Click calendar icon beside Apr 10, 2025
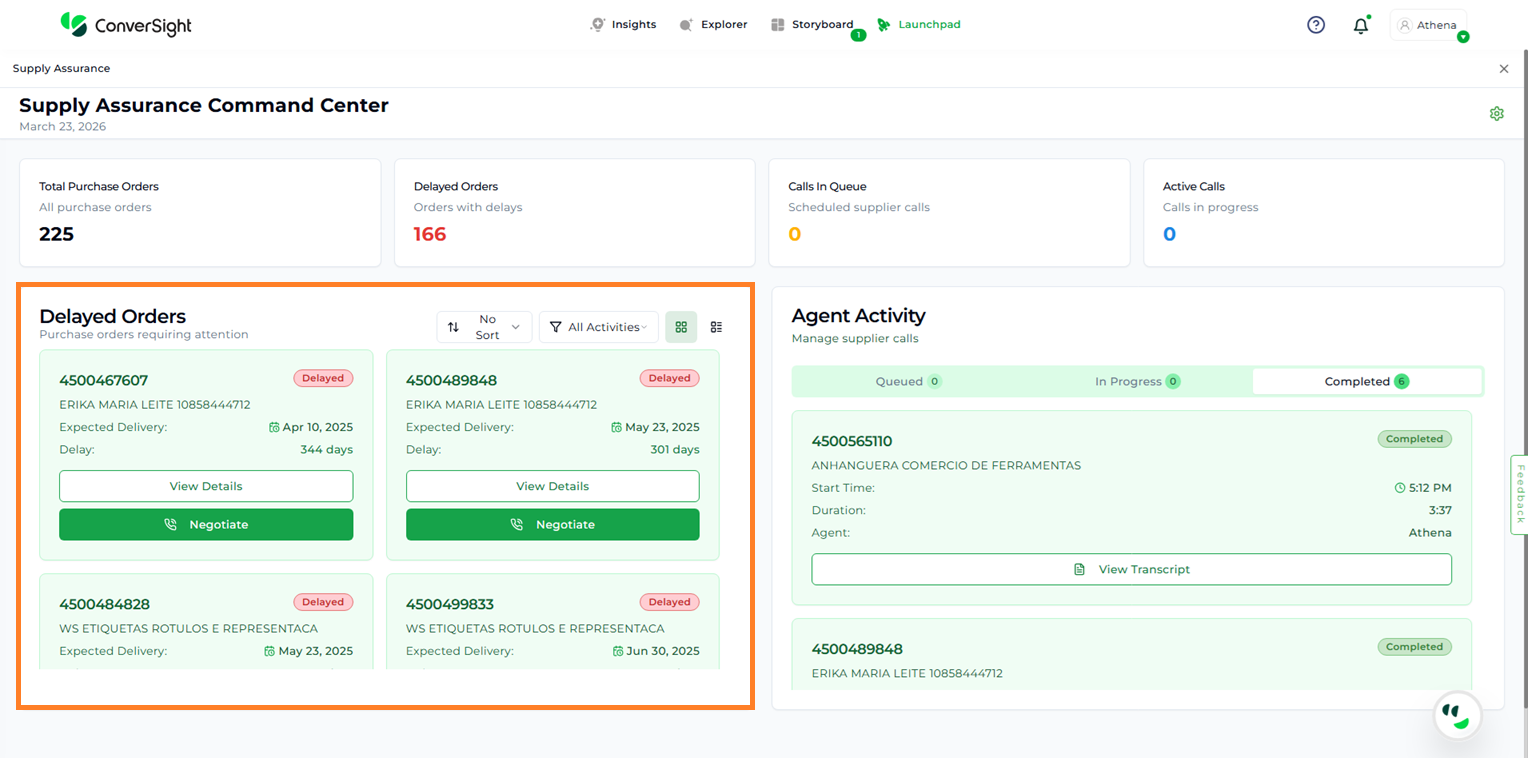Screen dimensions: 1528x758 coord(274,427)
